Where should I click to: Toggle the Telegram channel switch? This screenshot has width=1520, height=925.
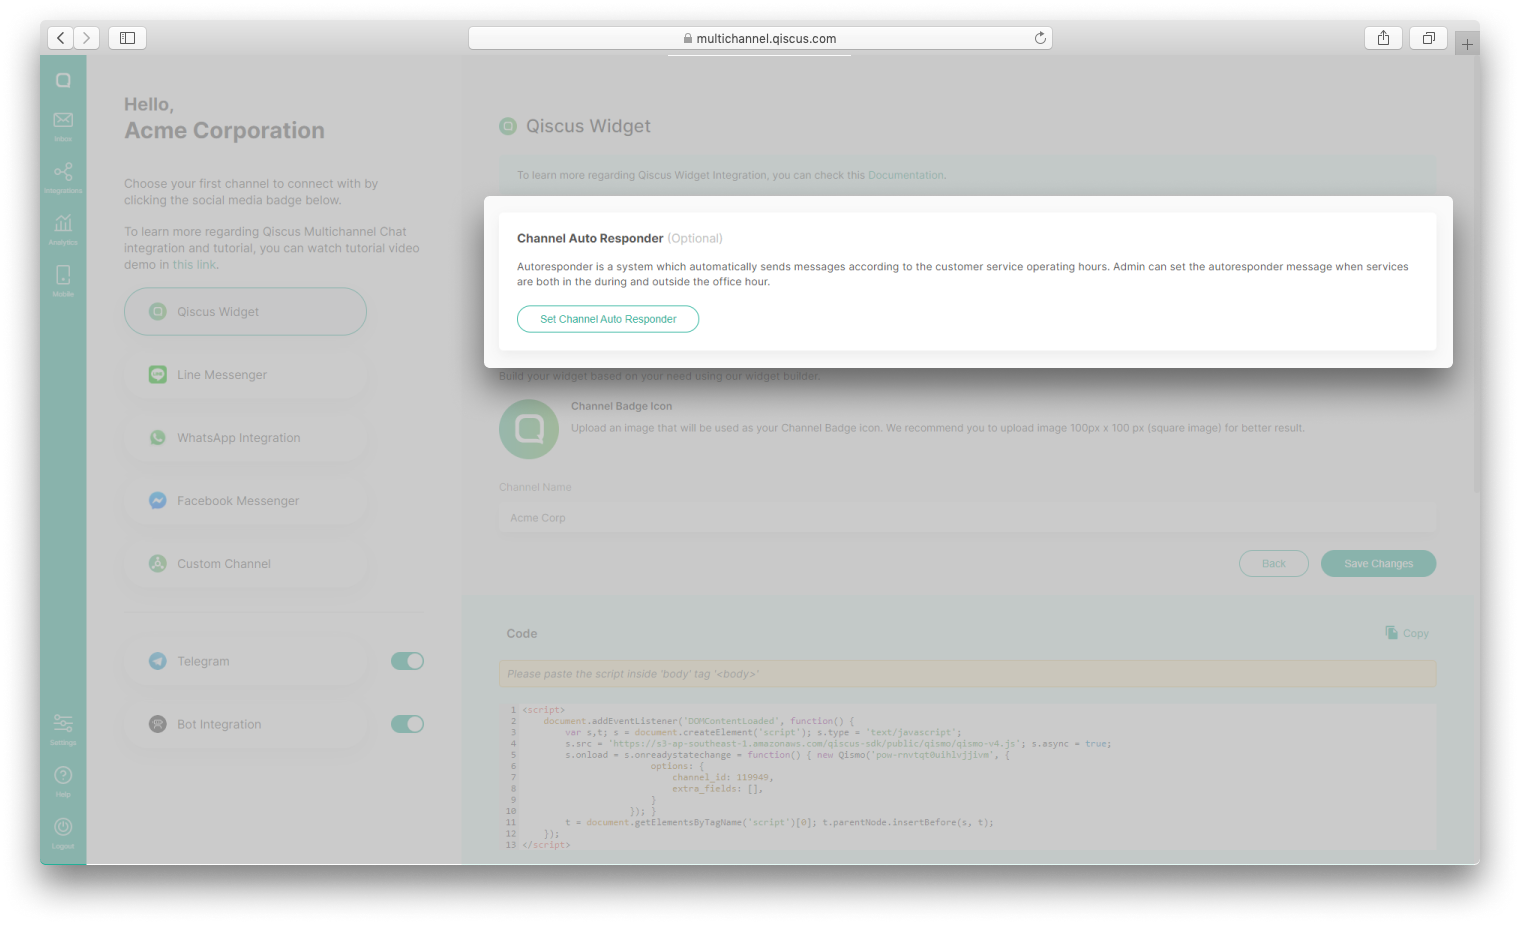point(407,661)
